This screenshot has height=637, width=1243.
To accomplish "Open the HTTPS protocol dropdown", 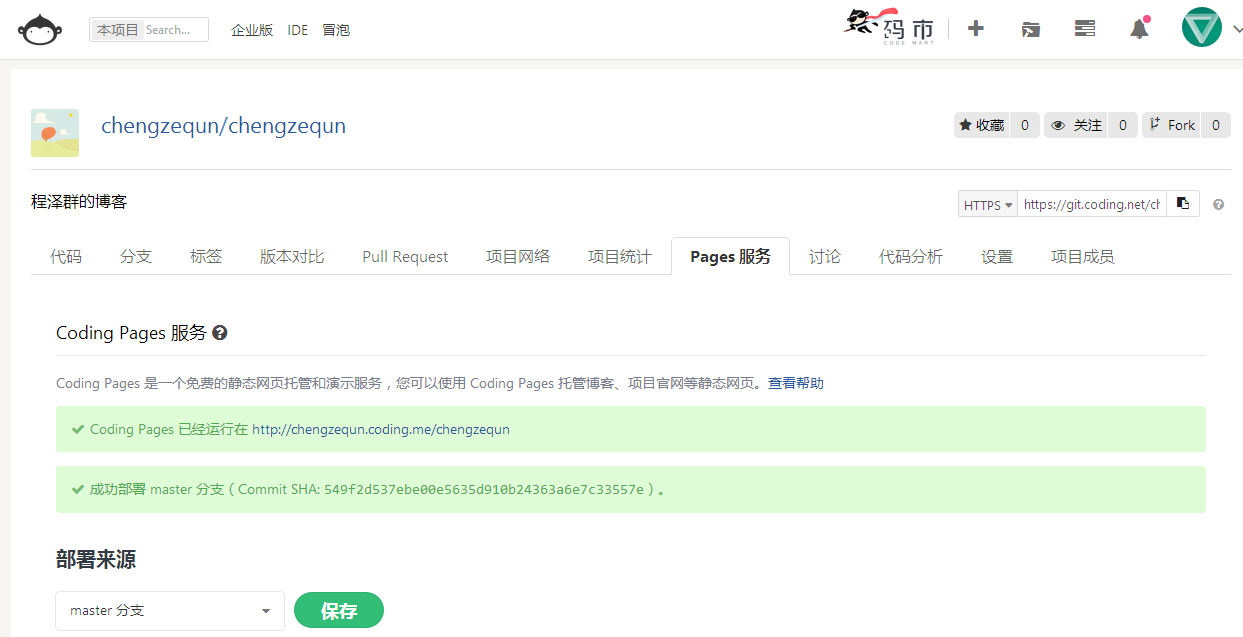I will [x=987, y=204].
